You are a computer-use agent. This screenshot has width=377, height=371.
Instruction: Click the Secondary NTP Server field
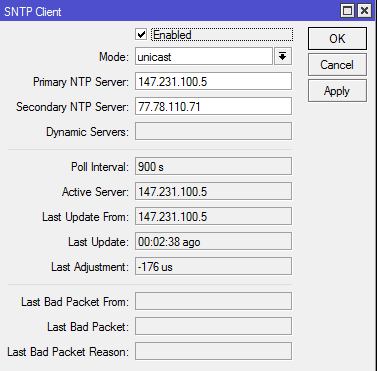click(x=213, y=106)
